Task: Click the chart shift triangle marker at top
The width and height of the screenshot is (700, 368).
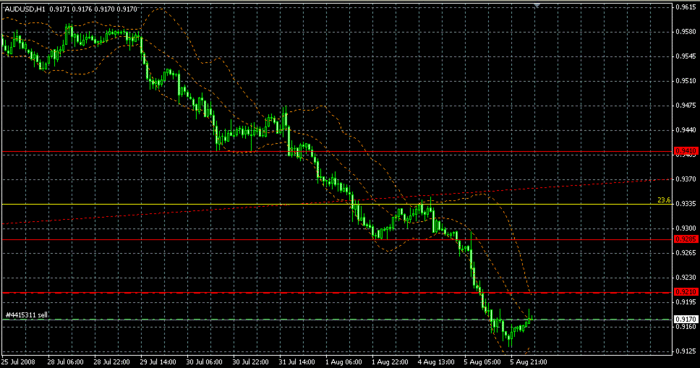Action: click(537, 5)
